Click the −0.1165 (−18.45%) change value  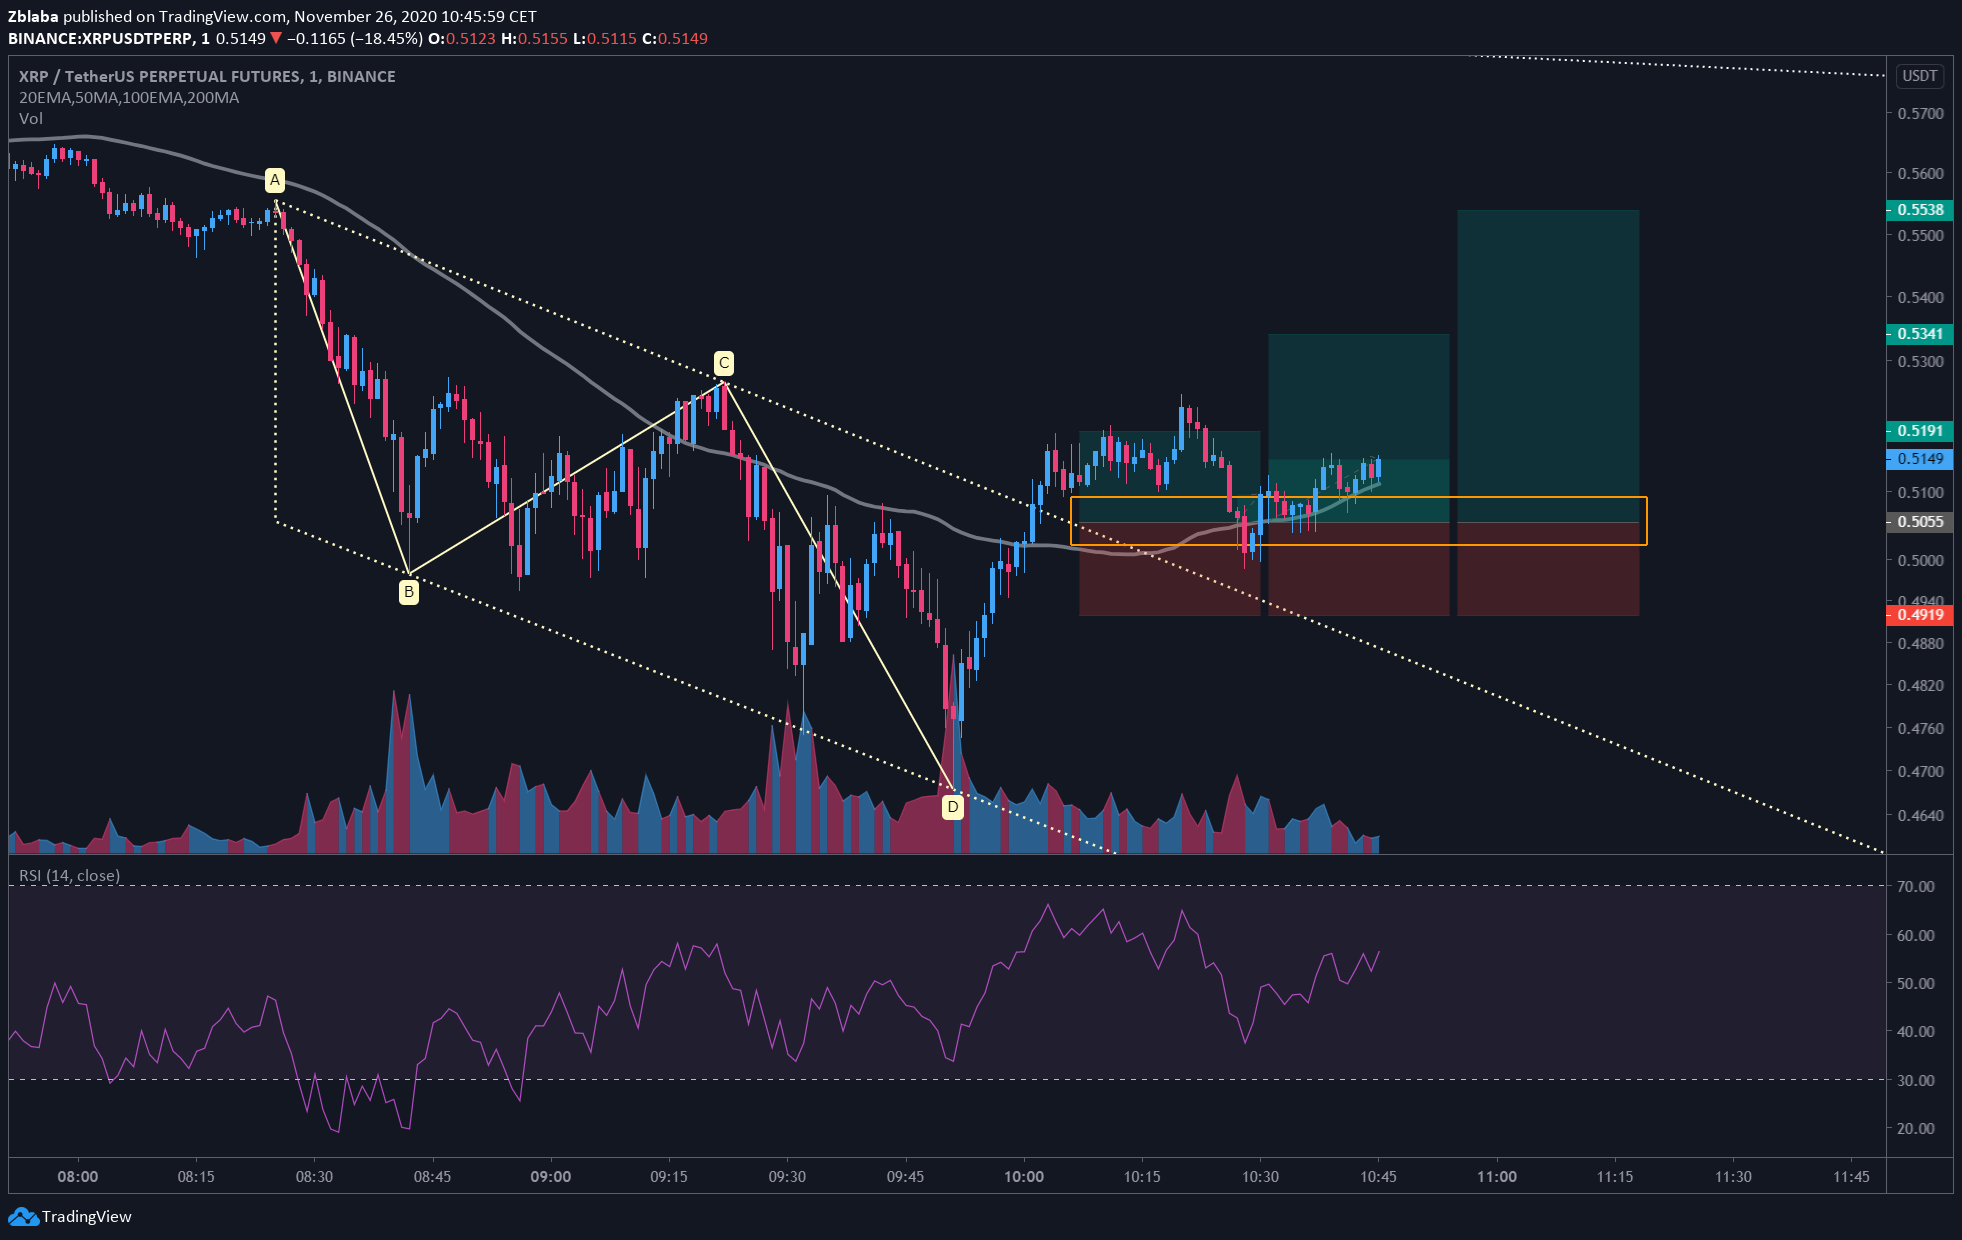click(355, 39)
